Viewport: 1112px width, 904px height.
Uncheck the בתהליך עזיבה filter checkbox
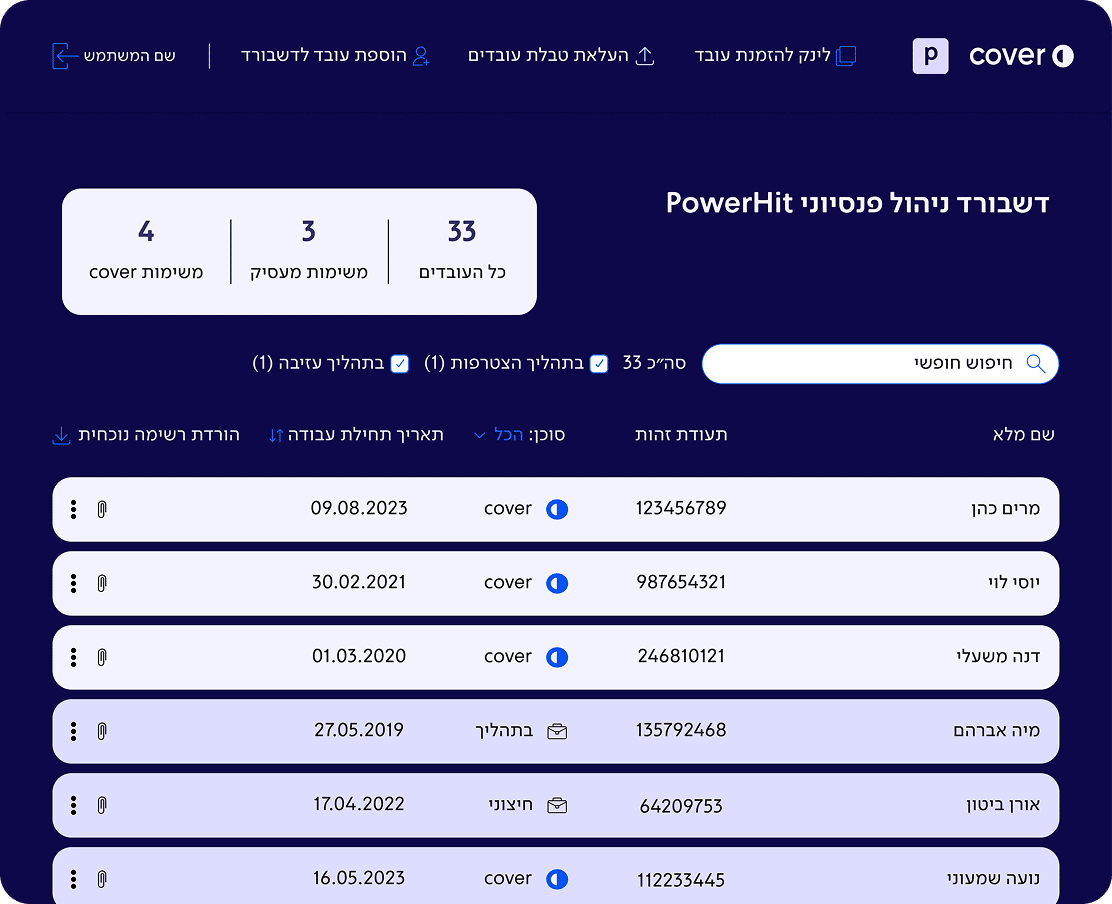pyautogui.click(x=400, y=364)
